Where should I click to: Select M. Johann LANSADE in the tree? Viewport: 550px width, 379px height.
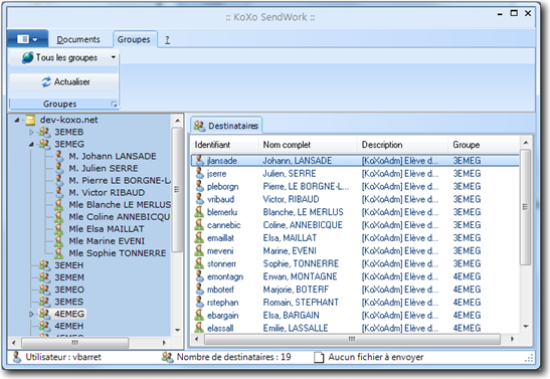pos(112,156)
